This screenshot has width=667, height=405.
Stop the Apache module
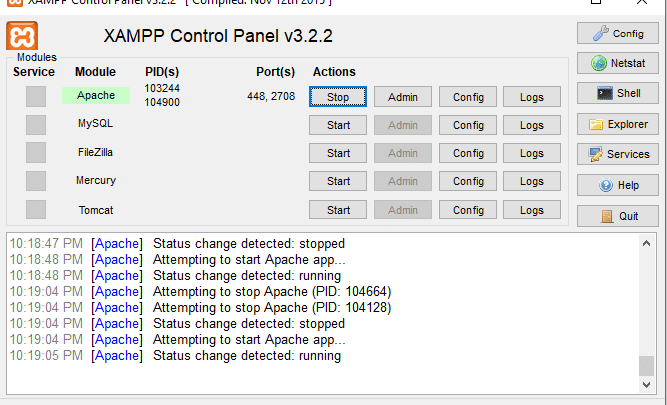(338, 97)
